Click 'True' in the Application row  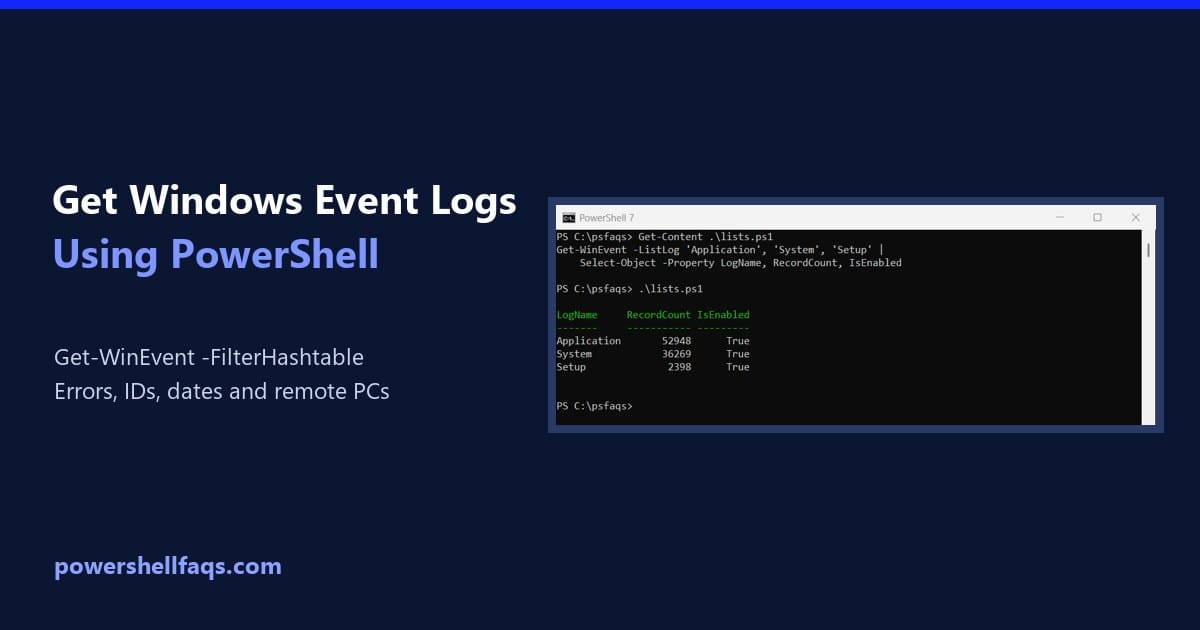coord(738,341)
